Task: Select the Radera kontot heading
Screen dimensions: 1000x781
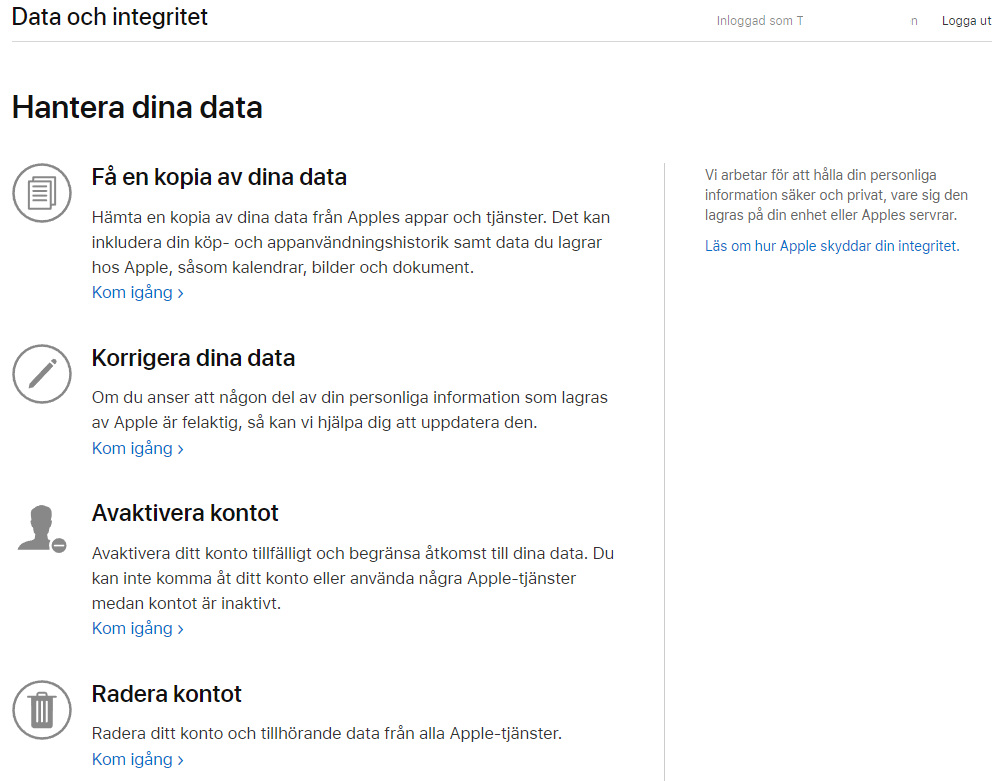Action: click(x=167, y=694)
